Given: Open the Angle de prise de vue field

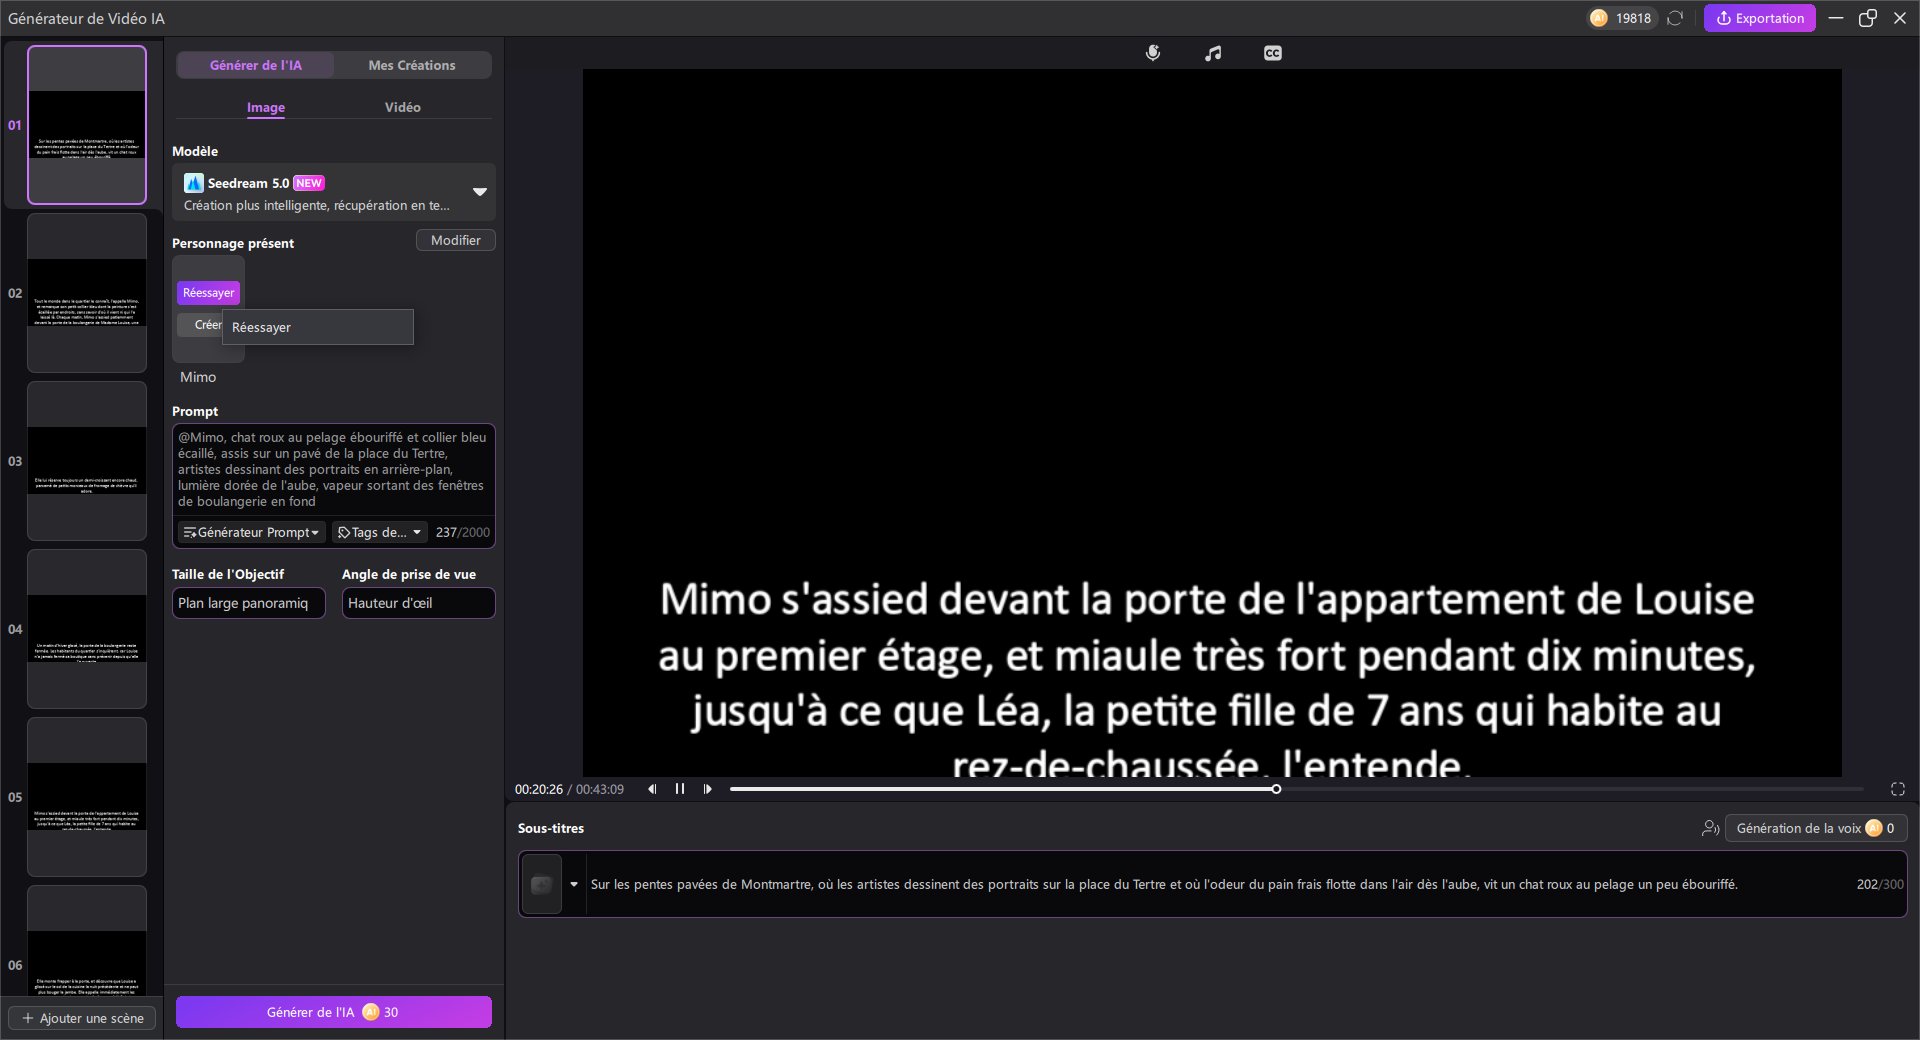Looking at the screenshot, I should pos(418,603).
